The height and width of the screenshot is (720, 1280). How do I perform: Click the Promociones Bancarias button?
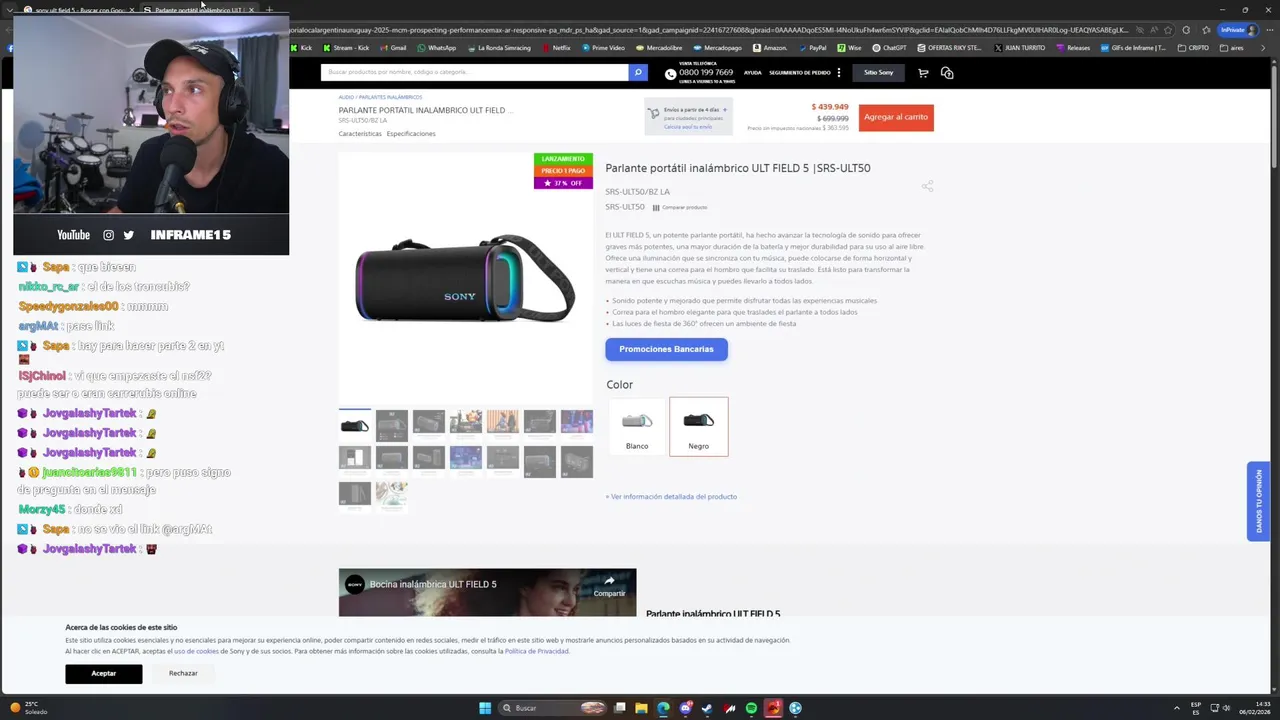click(x=666, y=349)
